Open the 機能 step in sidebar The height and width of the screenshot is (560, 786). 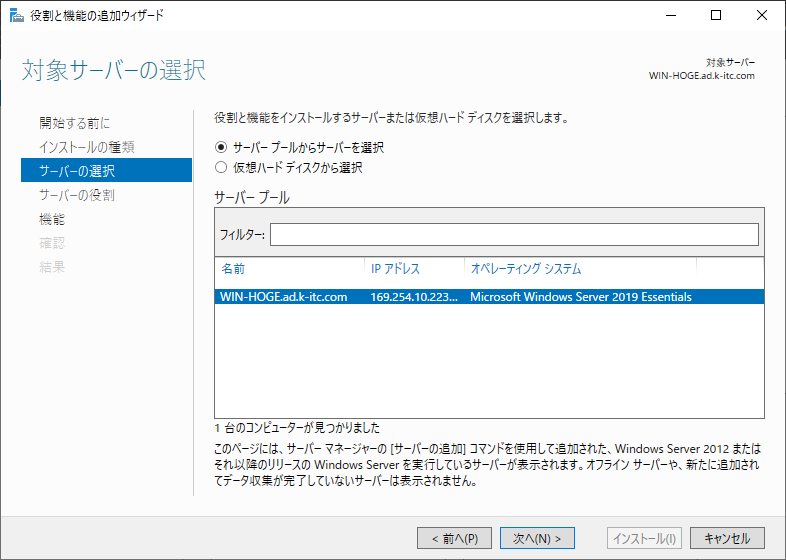(x=52, y=219)
